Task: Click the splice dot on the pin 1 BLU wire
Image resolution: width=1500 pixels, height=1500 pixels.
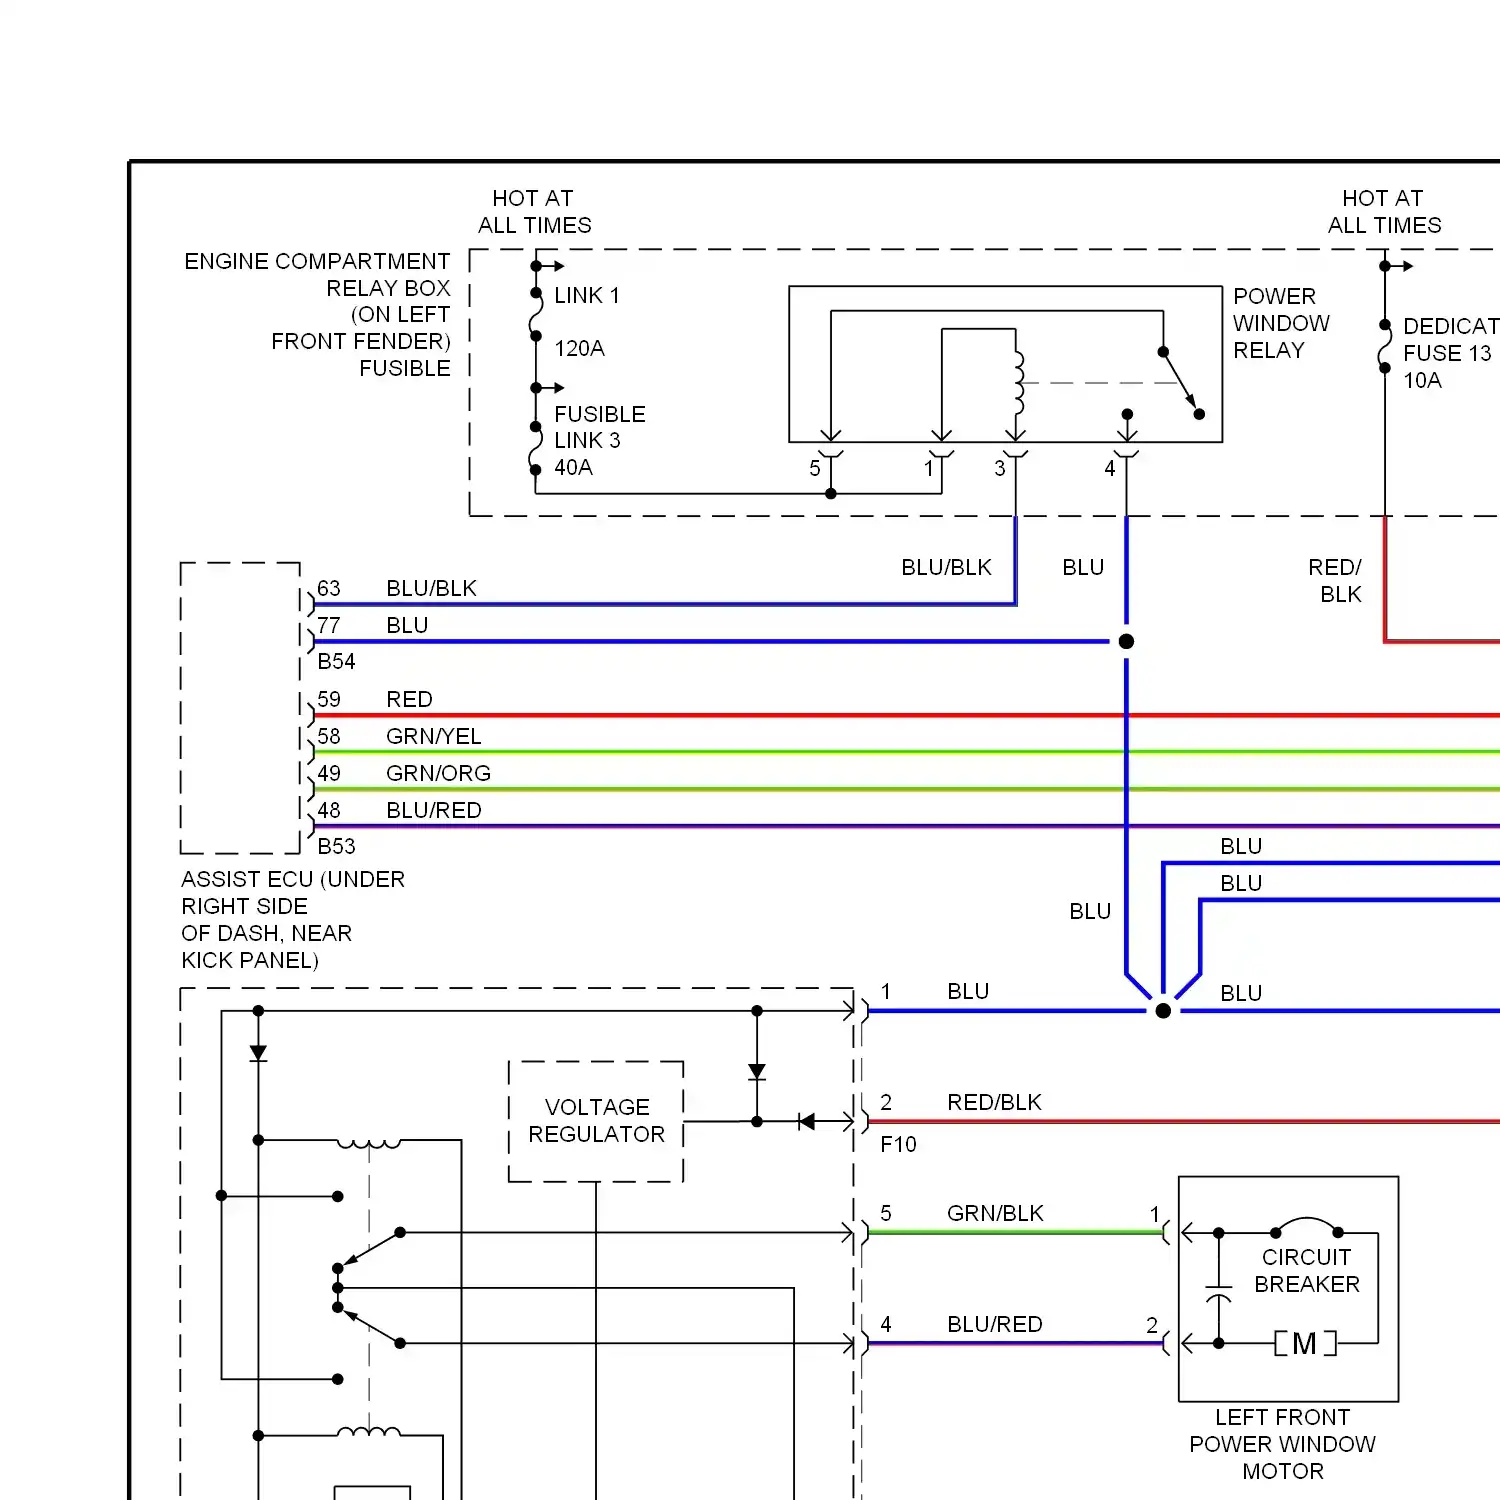Action: click(x=1163, y=1011)
